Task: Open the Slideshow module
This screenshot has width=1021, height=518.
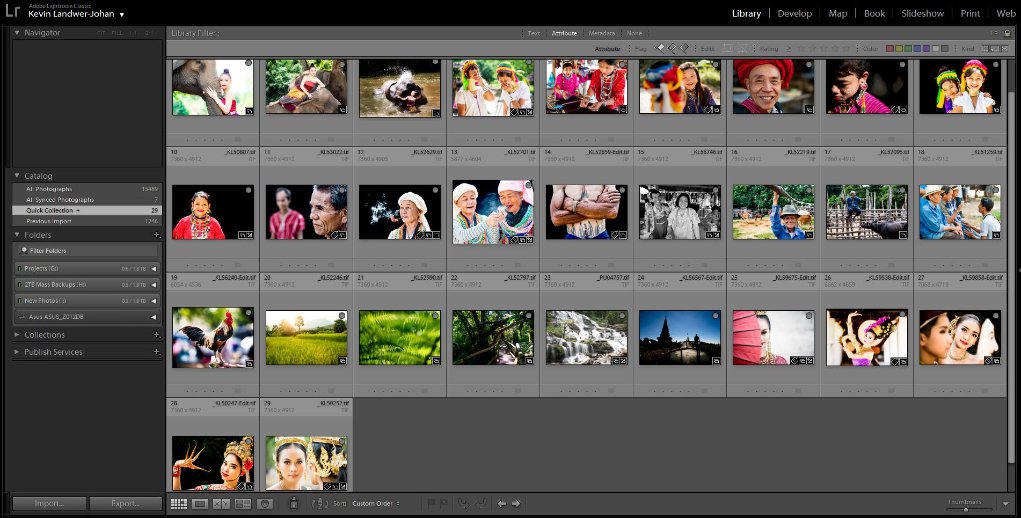Action: coord(922,13)
